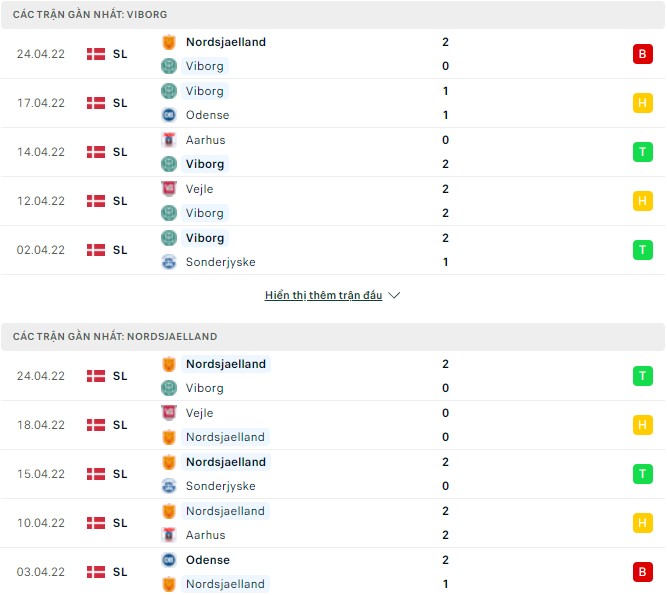
Task: Select the 'Các trận gần nhất: Nordsjaelland' header
Action: pos(115,337)
